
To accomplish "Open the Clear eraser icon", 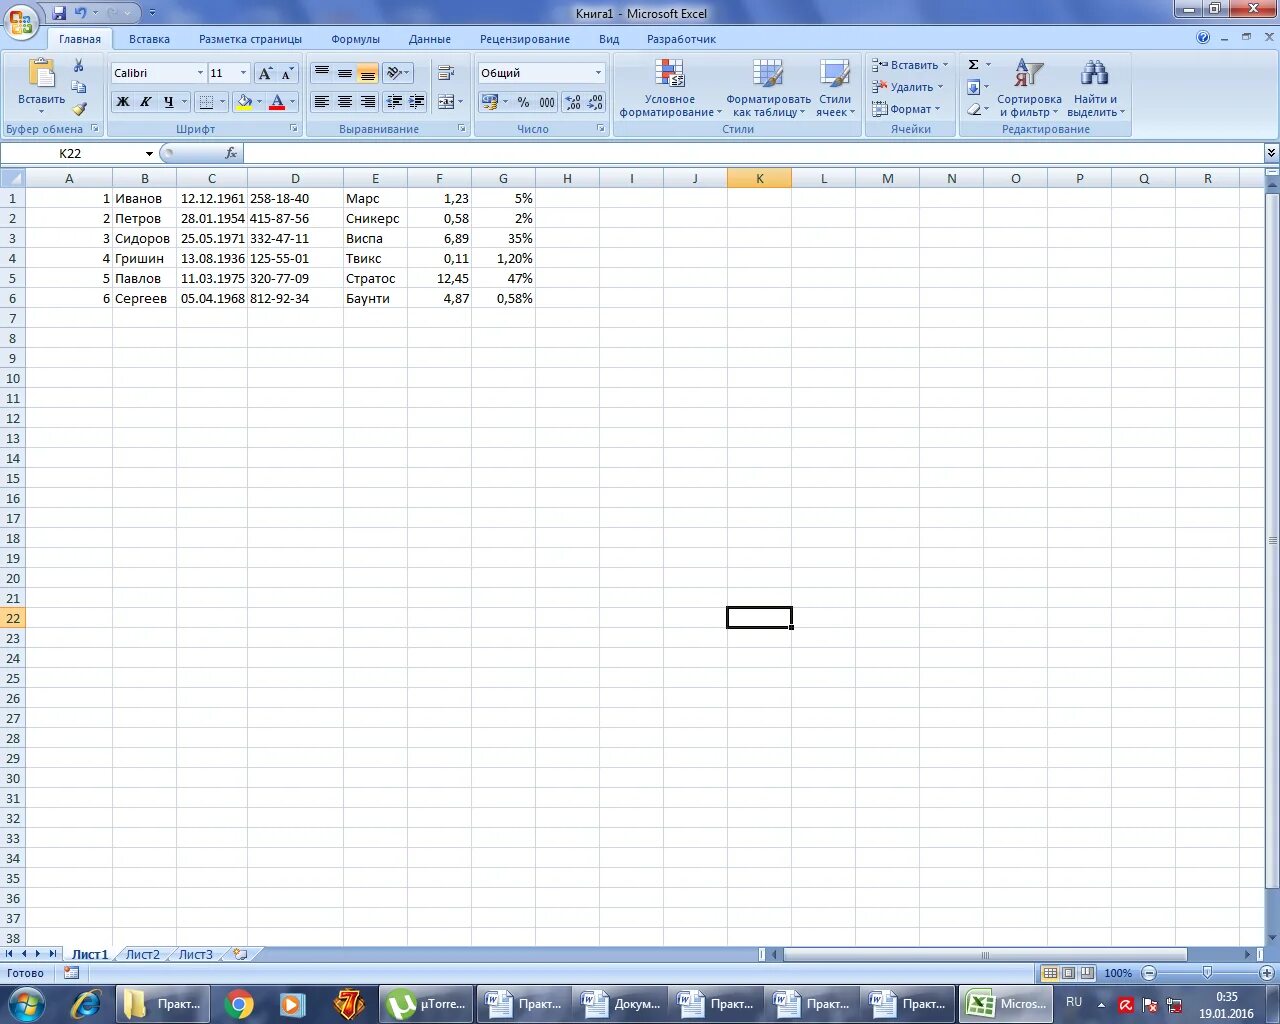I will pos(973,109).
